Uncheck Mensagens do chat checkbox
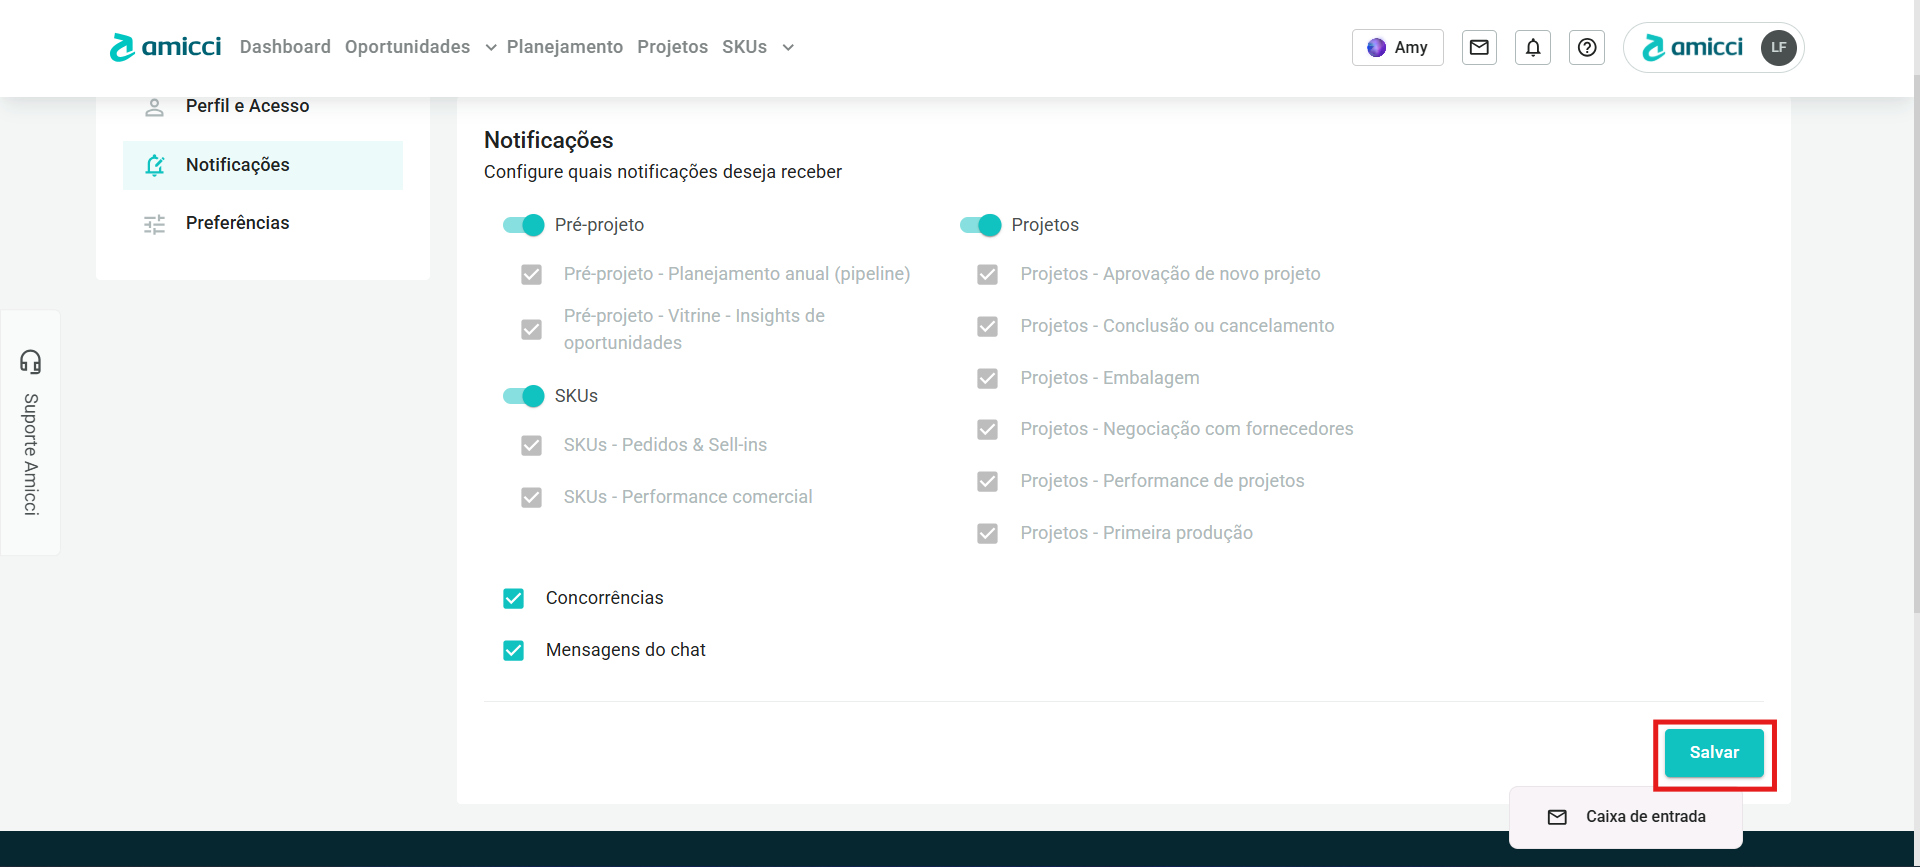This screenshot has height=867, width=1920. coord(514,650)
